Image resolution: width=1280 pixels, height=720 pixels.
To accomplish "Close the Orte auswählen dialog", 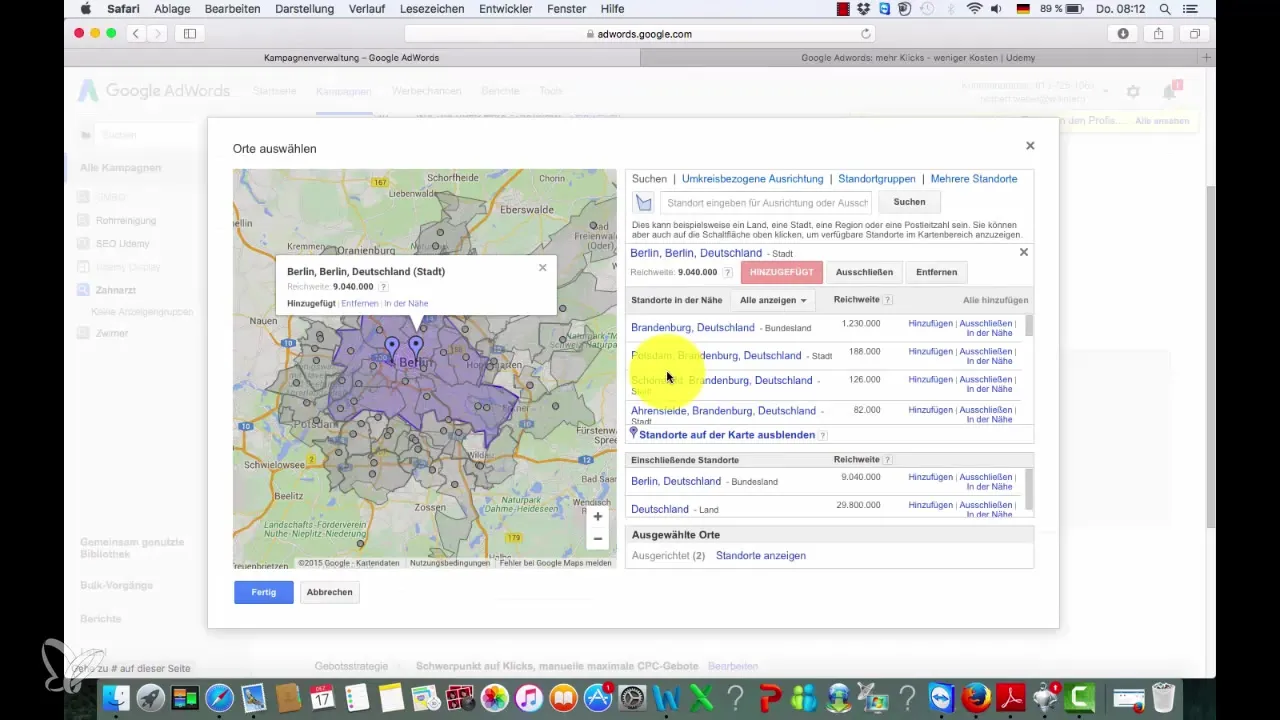I will click(1030, 146).
